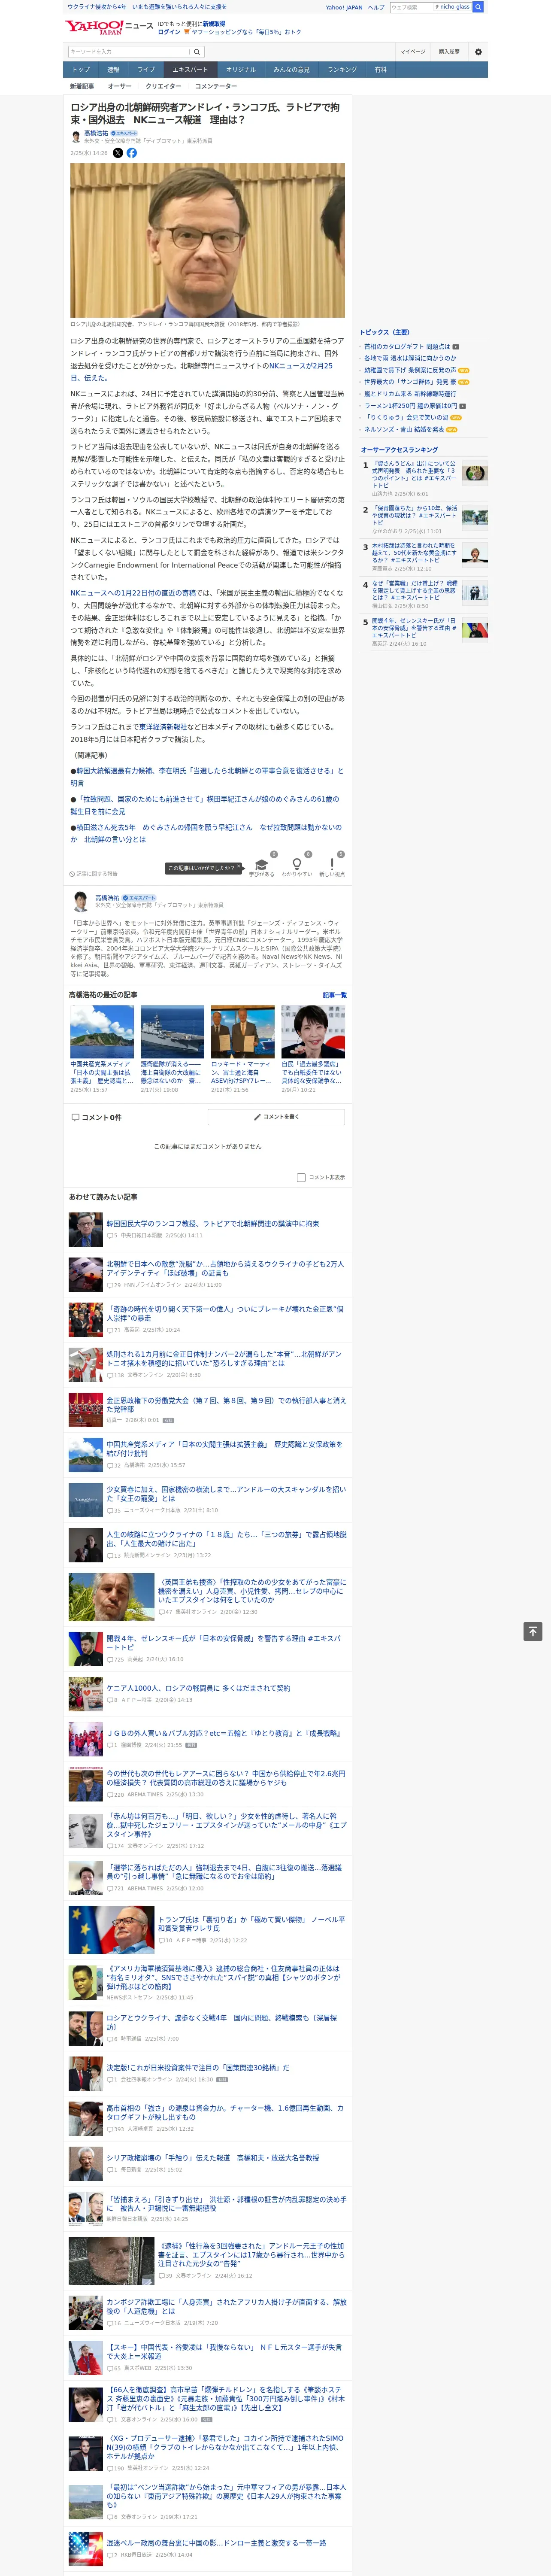Open the マイページ link
551x2576 pixels.
click(x=412, y=52)
